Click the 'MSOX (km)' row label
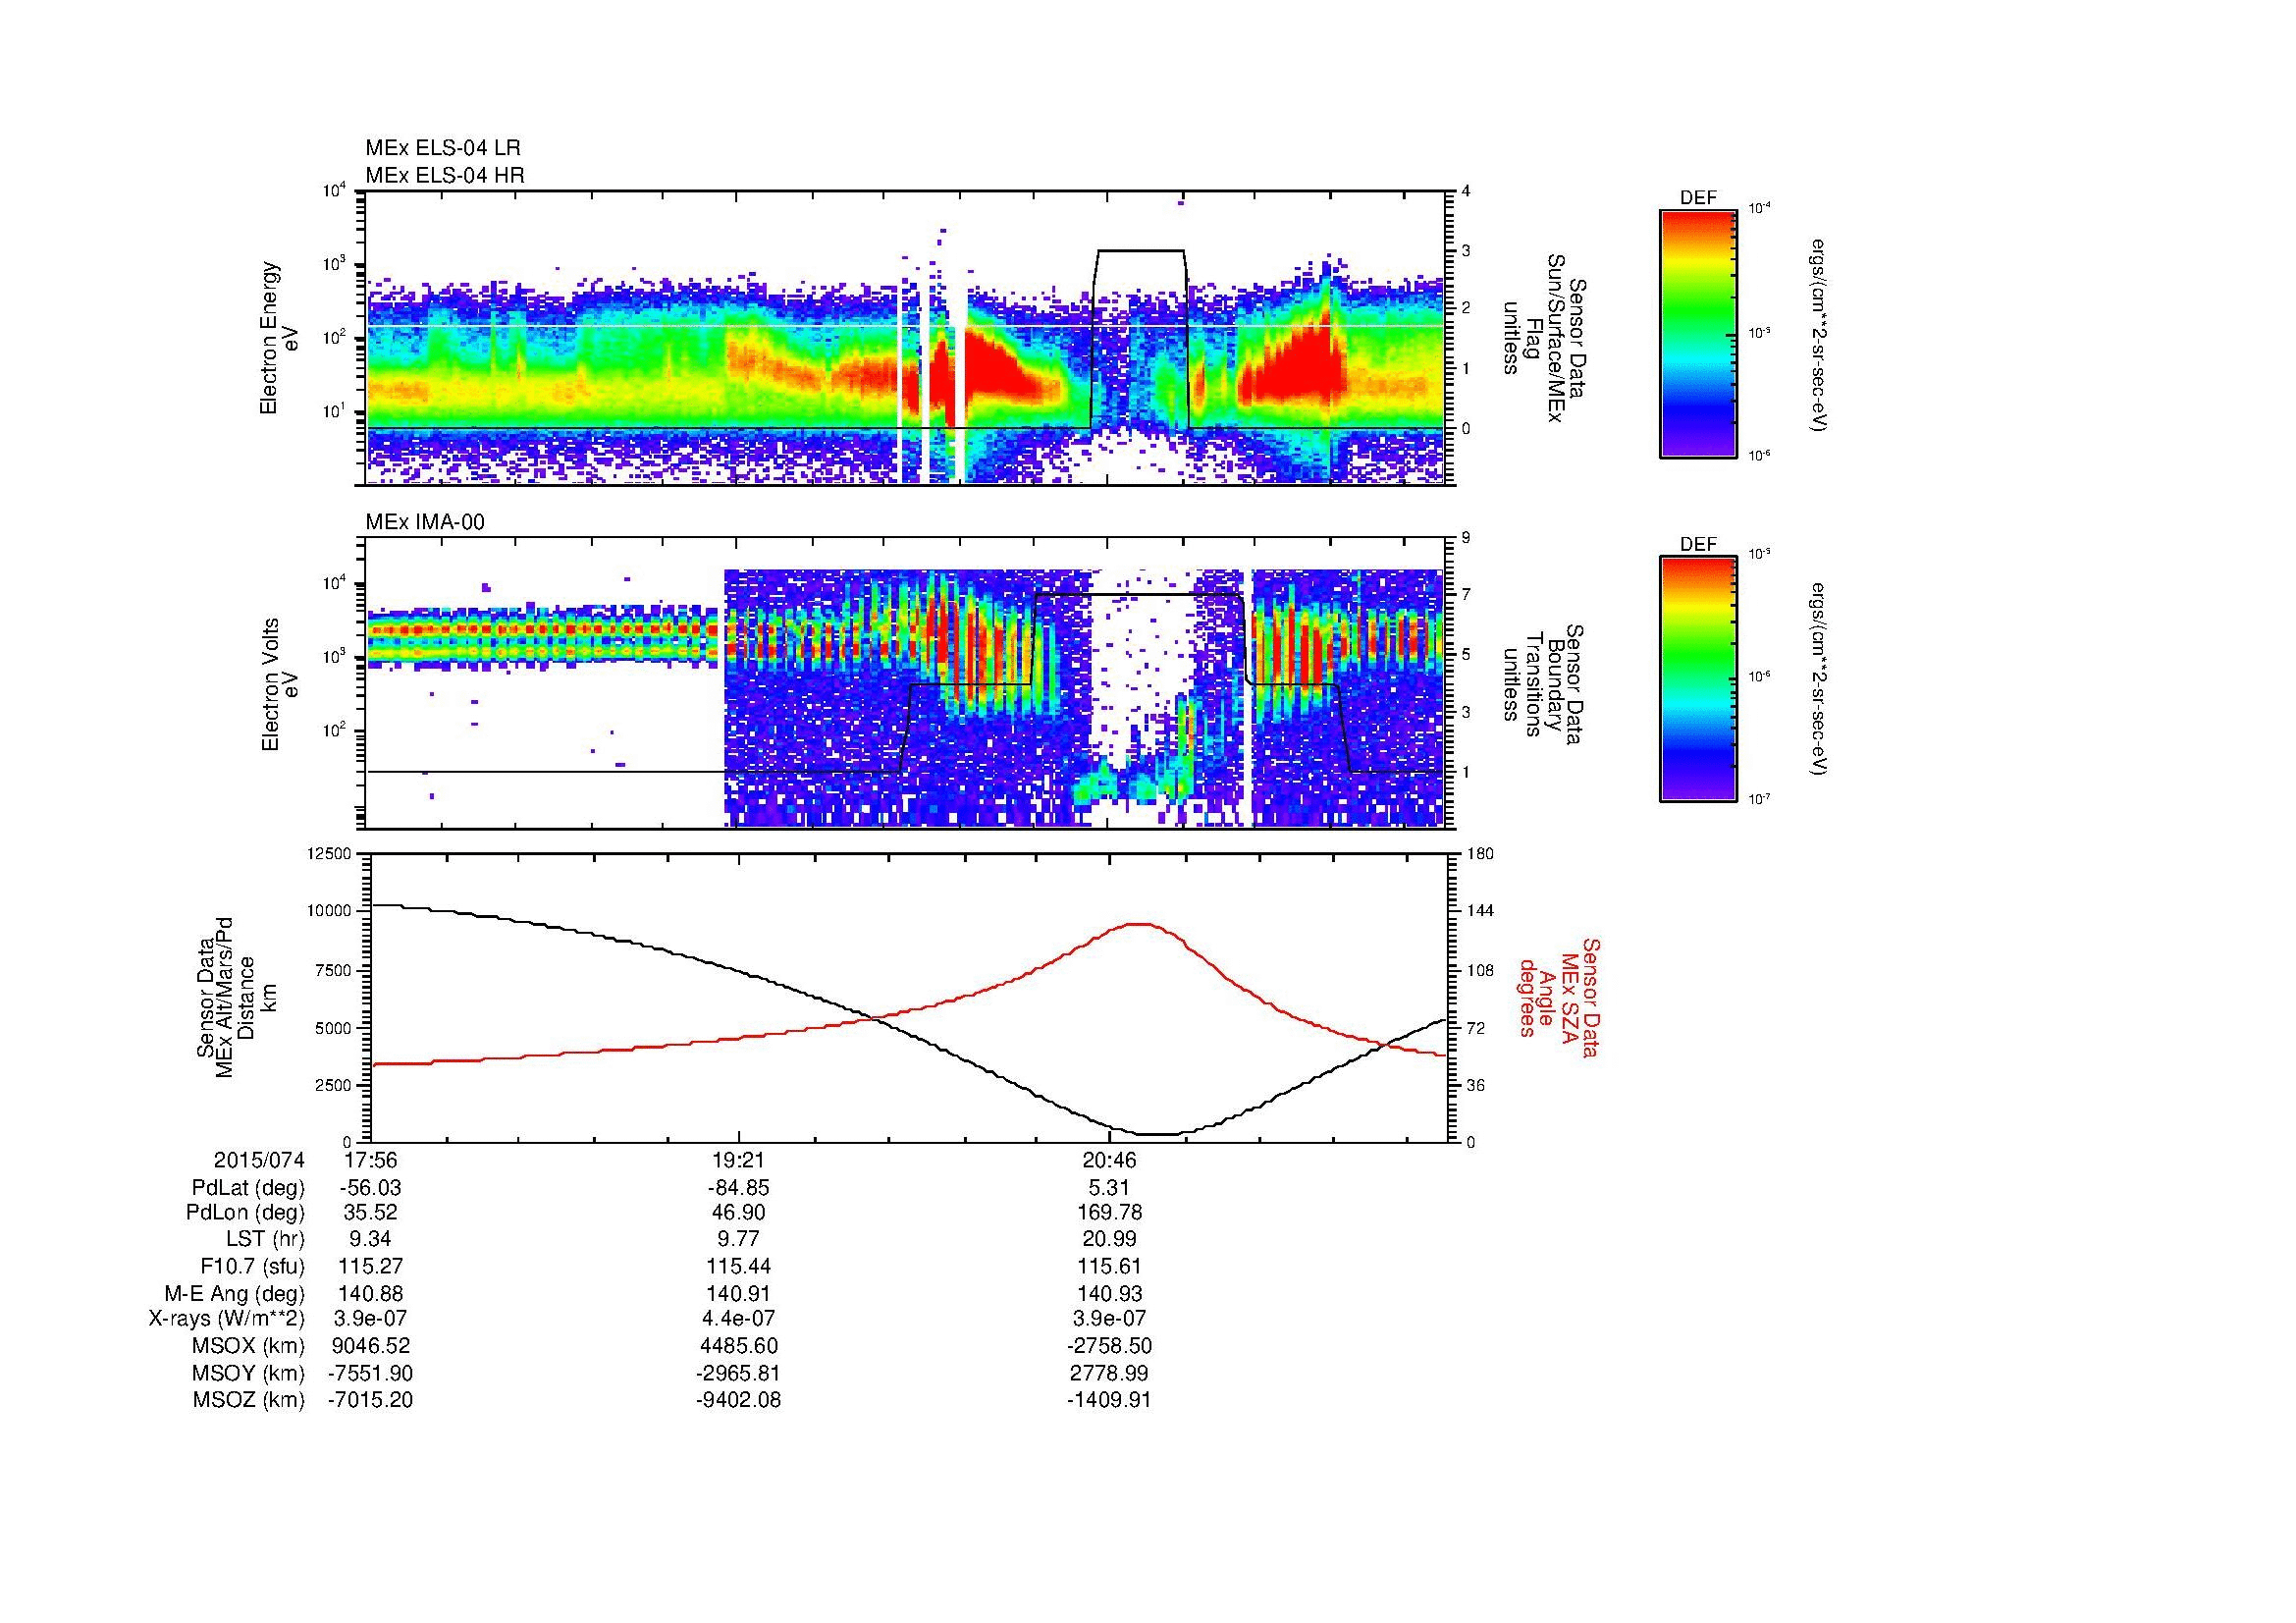 pyautogui.click(x=249, y=1346)
